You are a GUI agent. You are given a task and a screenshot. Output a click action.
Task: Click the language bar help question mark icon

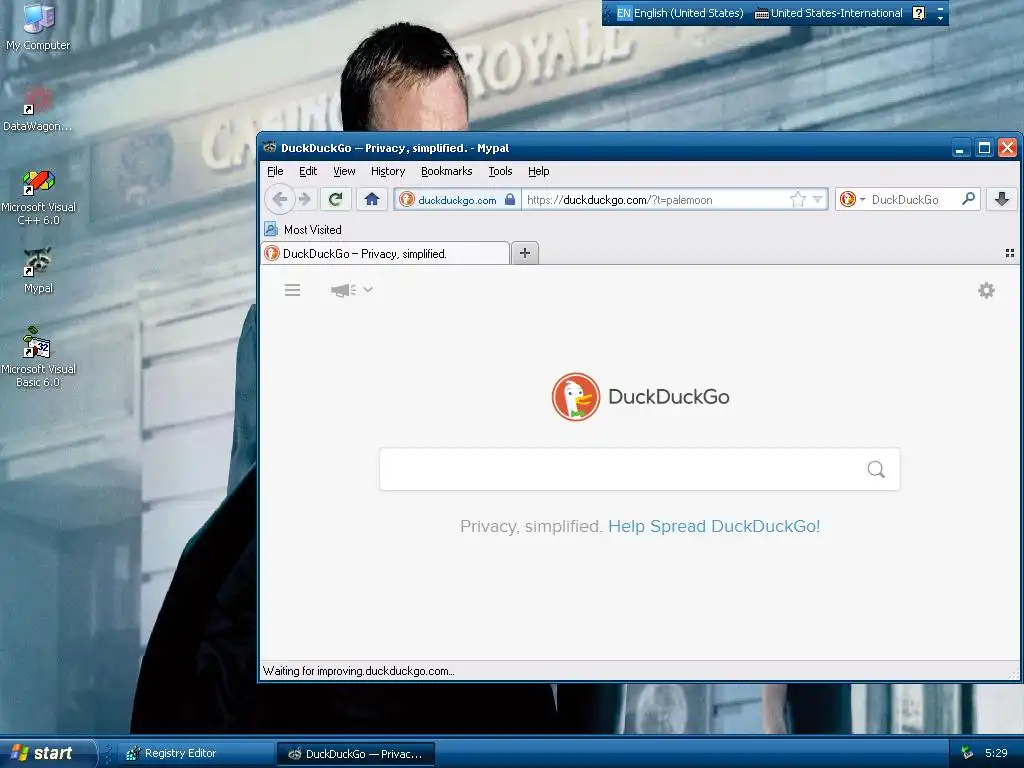tap(919, 13)
